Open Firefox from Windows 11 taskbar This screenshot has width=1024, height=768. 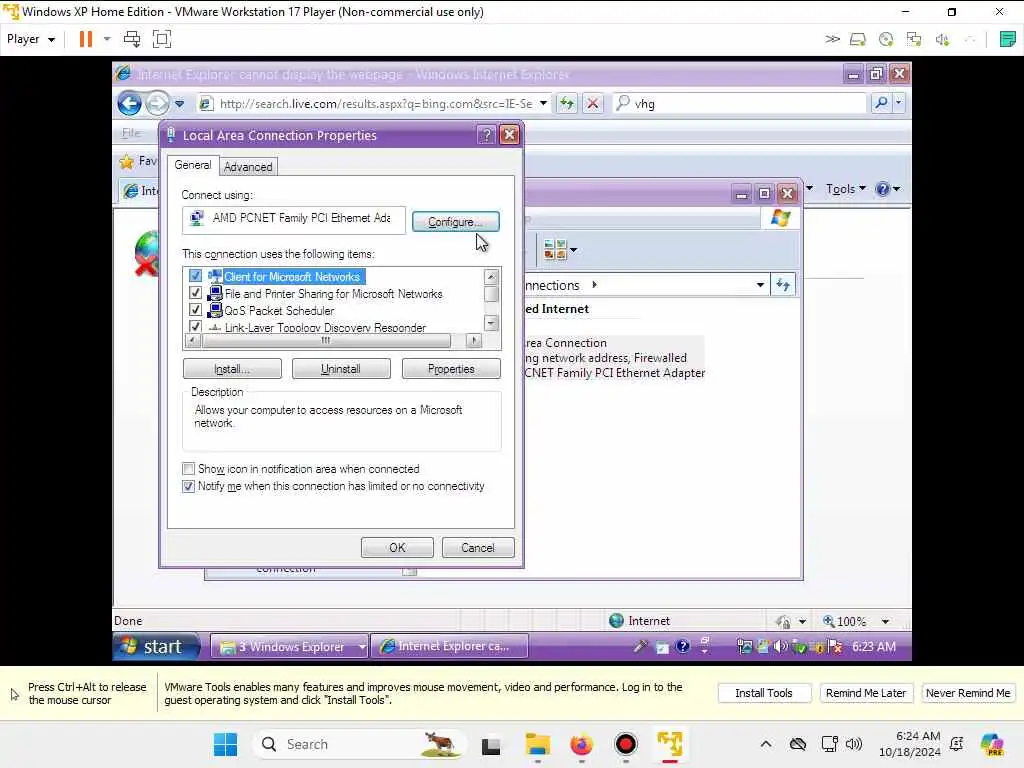pos(581,744)
